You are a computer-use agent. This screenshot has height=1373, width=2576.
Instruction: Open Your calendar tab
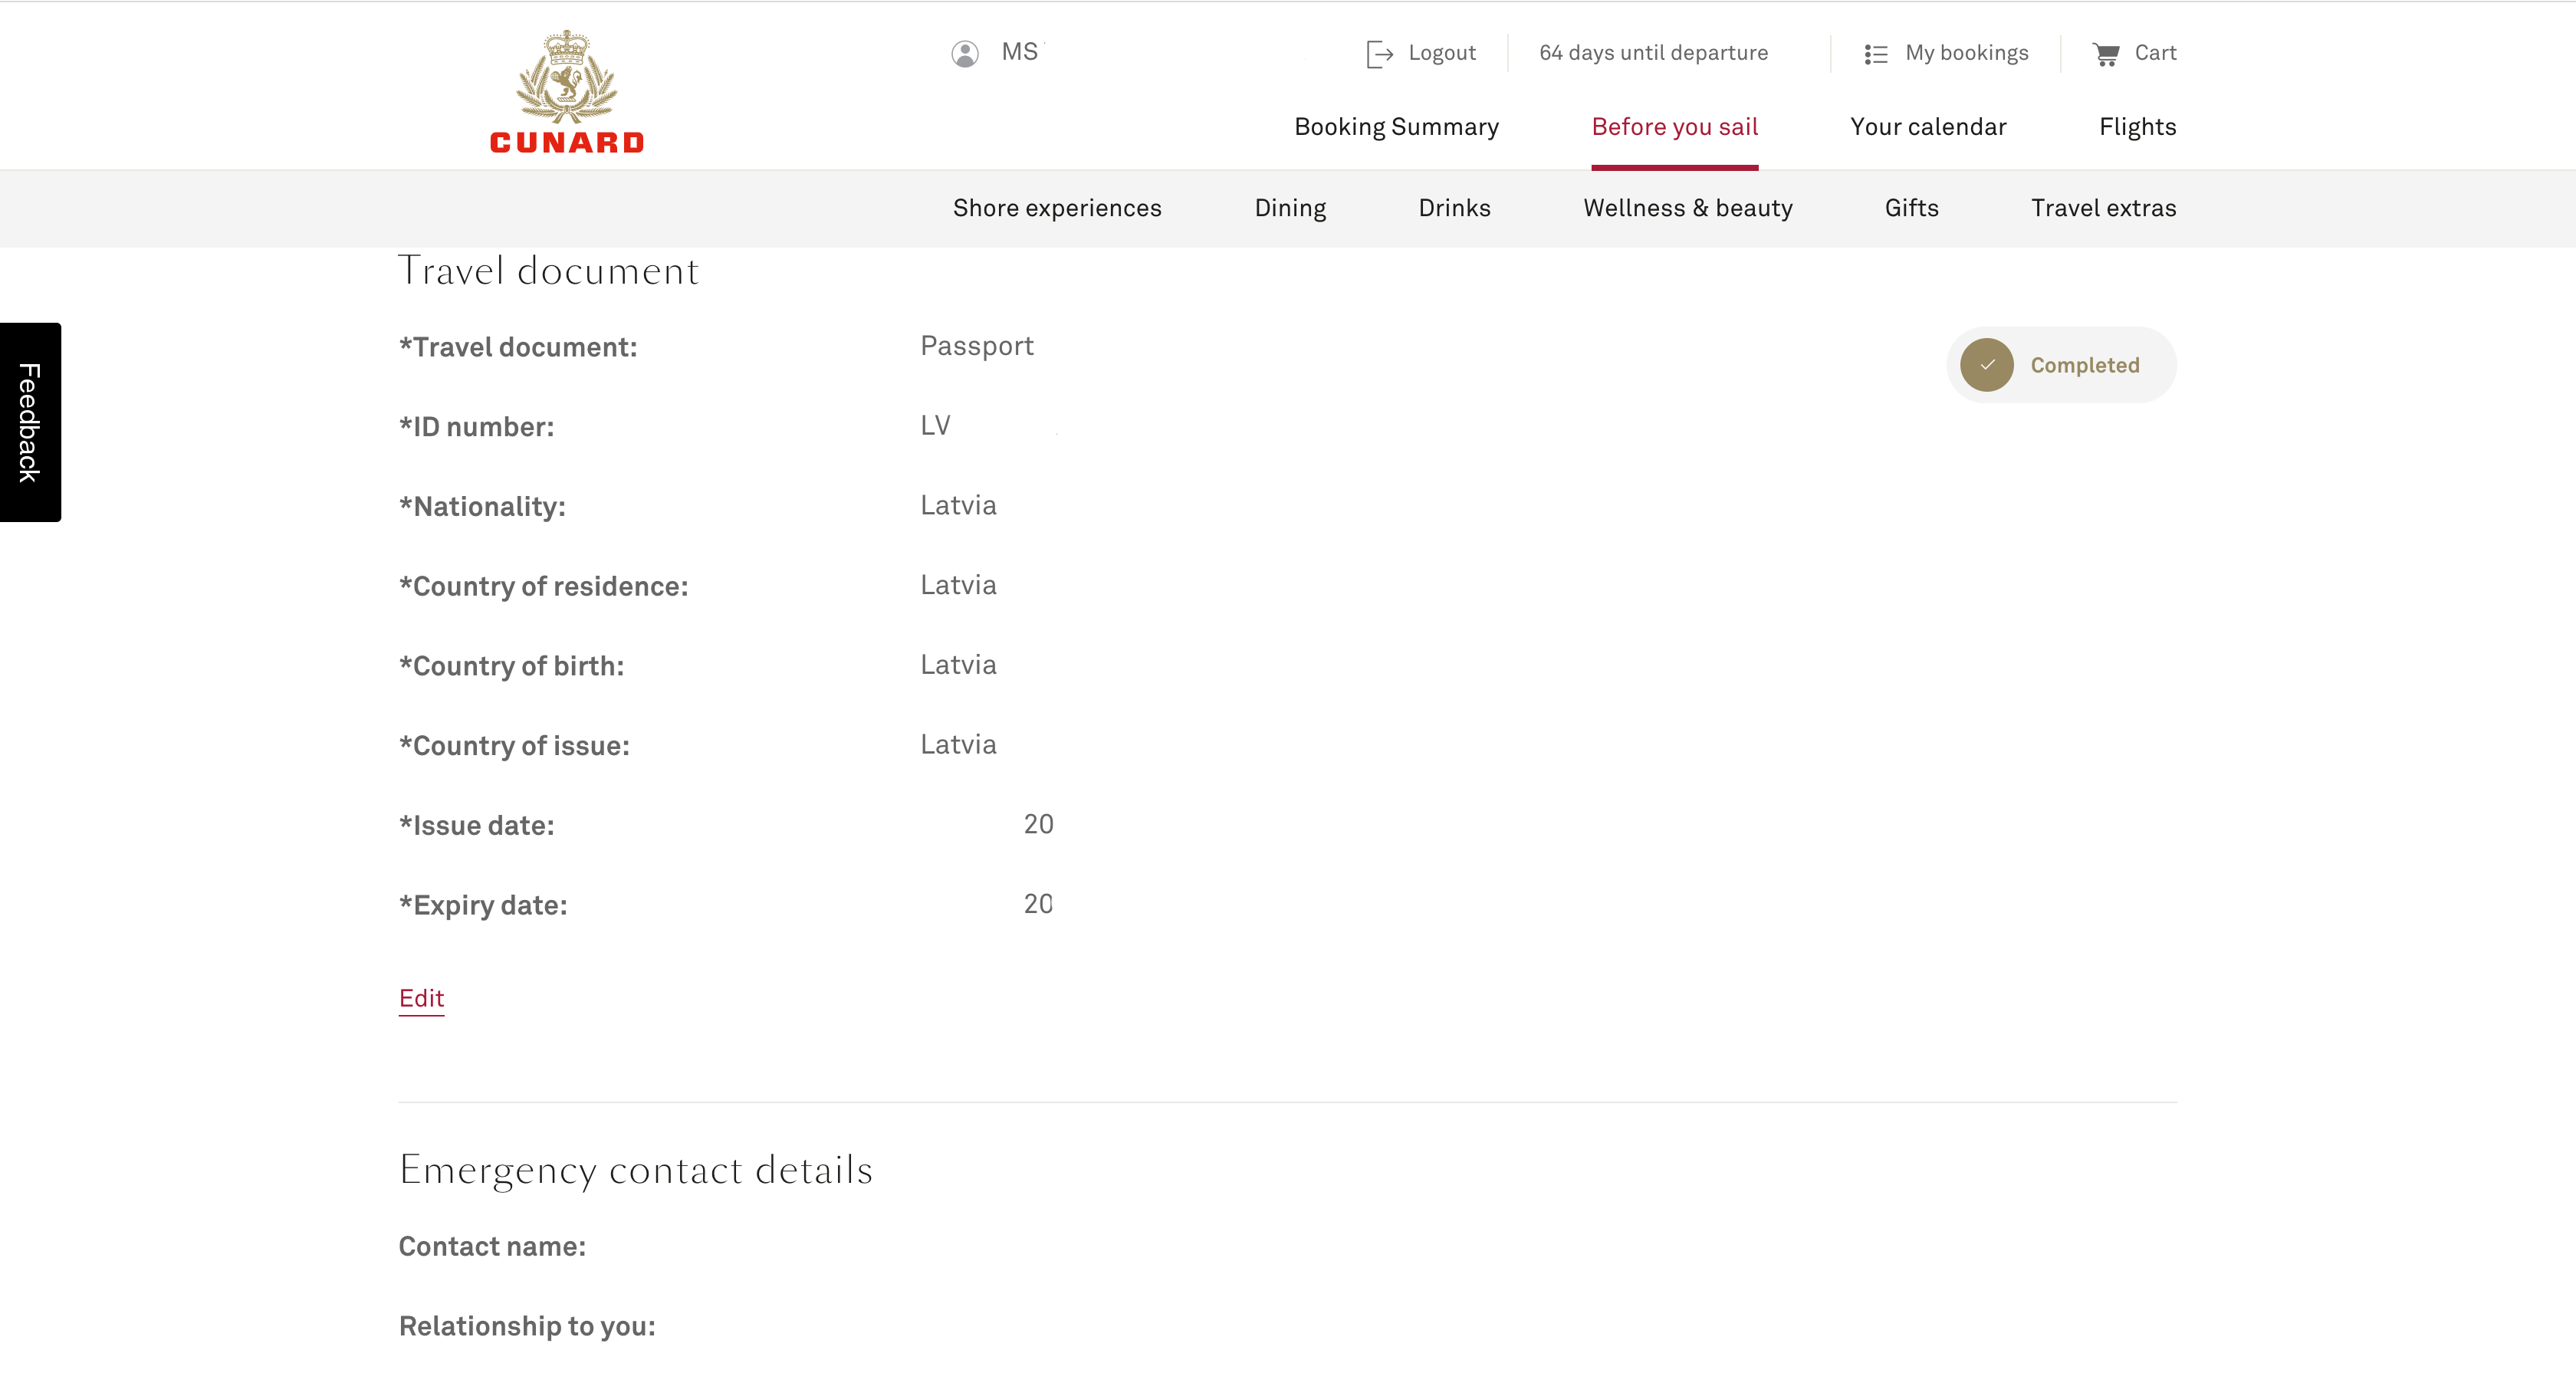[x=1928, y=127]
